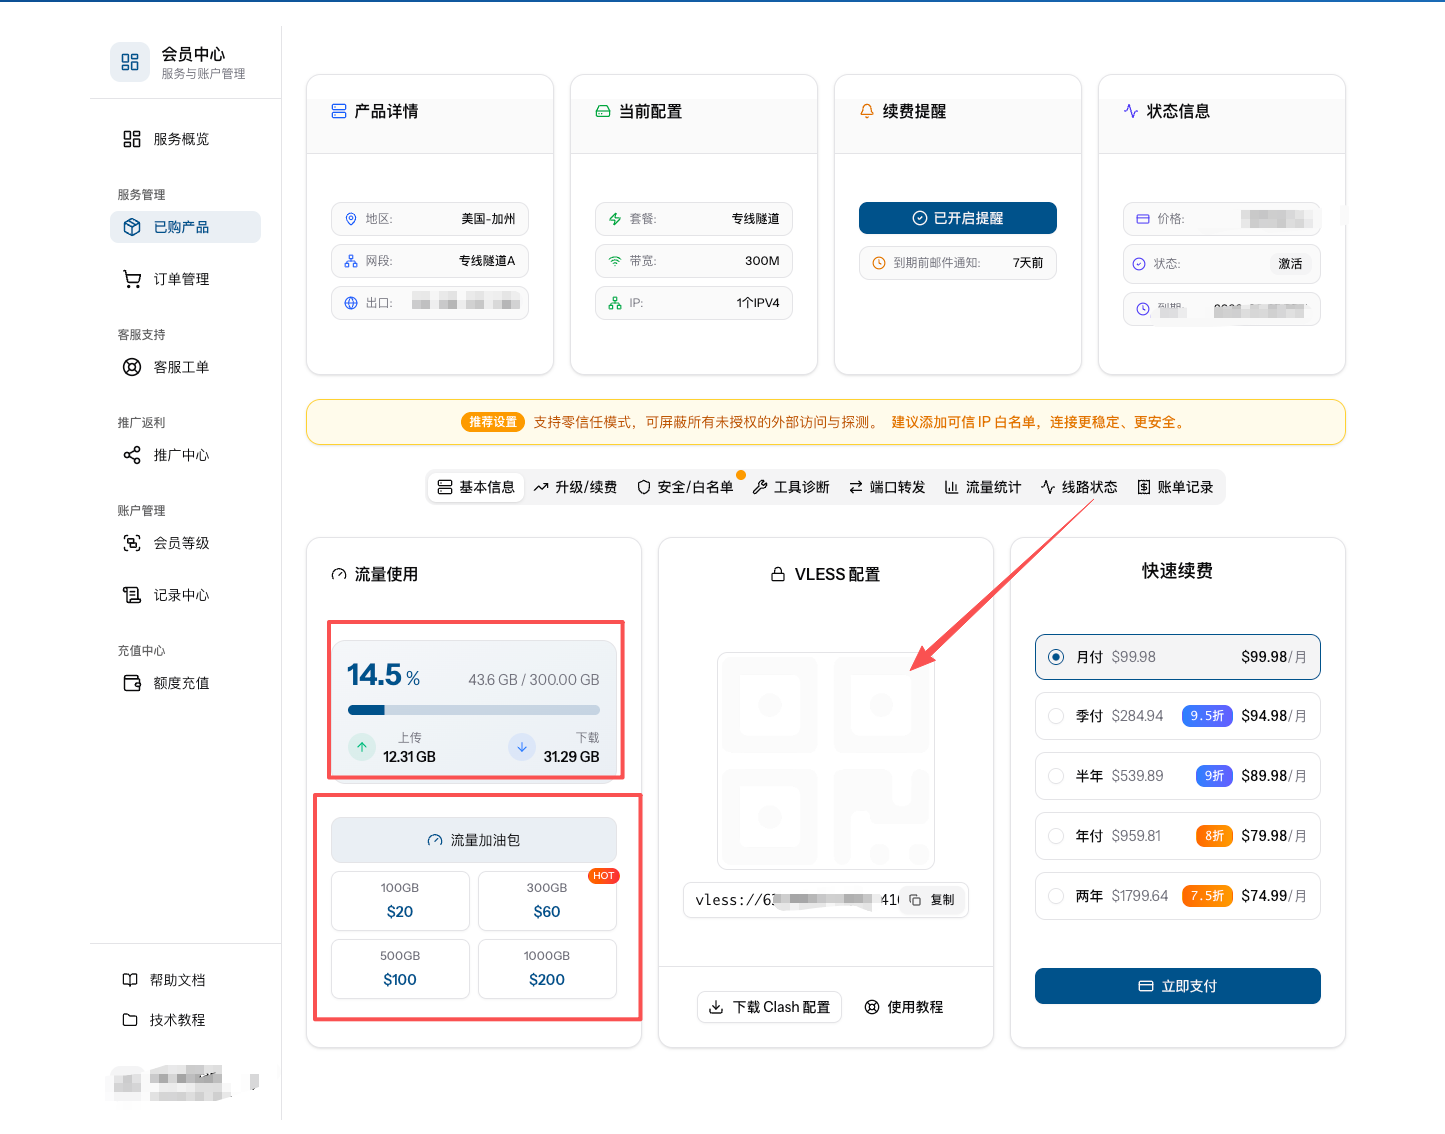Buy the 100GB $20 traffic pack
This screenshot has height=1134, width=1445.
[x=400, y=901]
